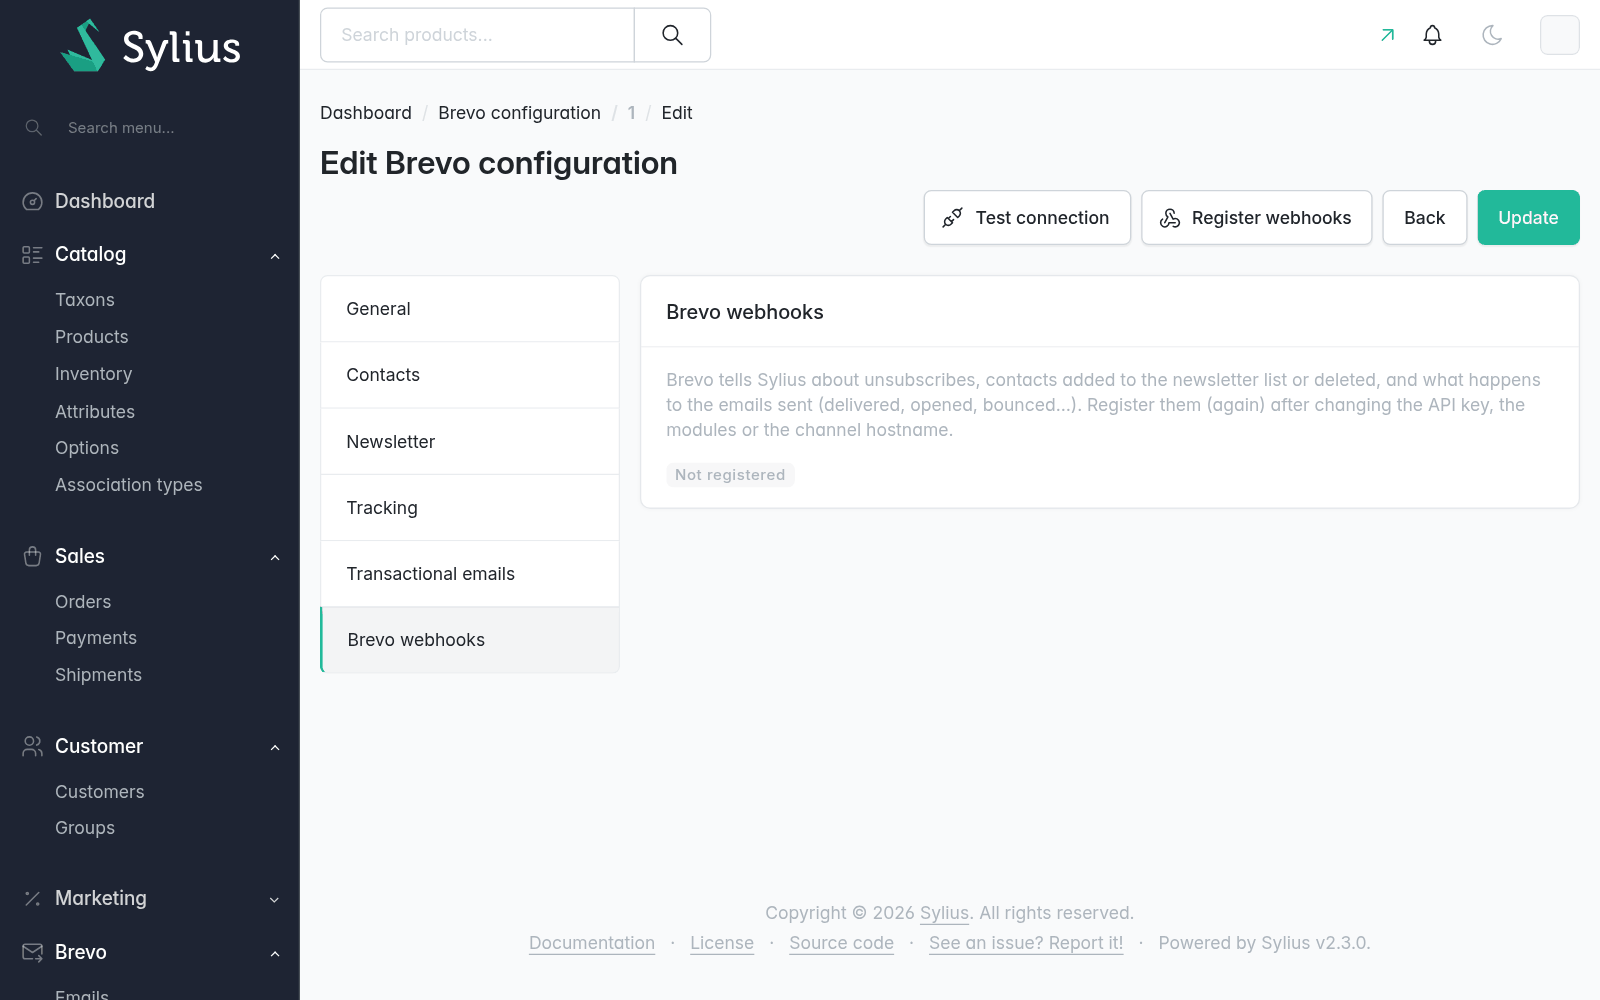Focus the Search products field
The width and height of the screenshot is (1600, 1000).
(477, 35)
